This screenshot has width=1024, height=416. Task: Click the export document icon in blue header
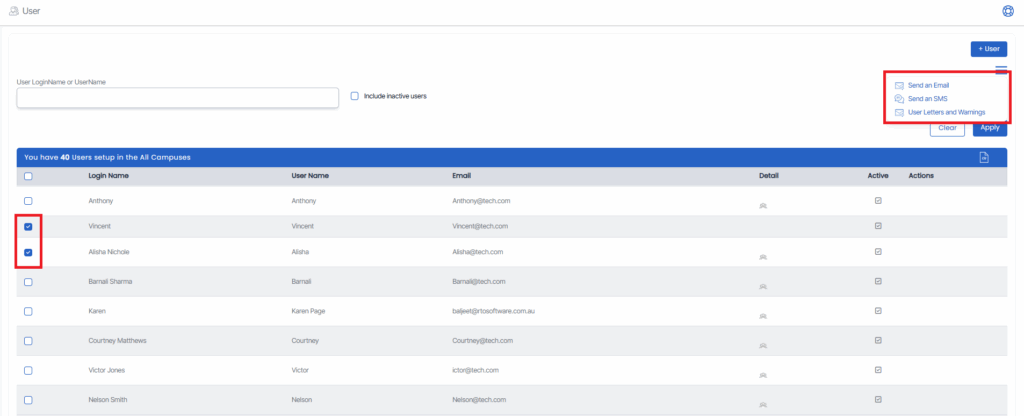coord(984,158)
